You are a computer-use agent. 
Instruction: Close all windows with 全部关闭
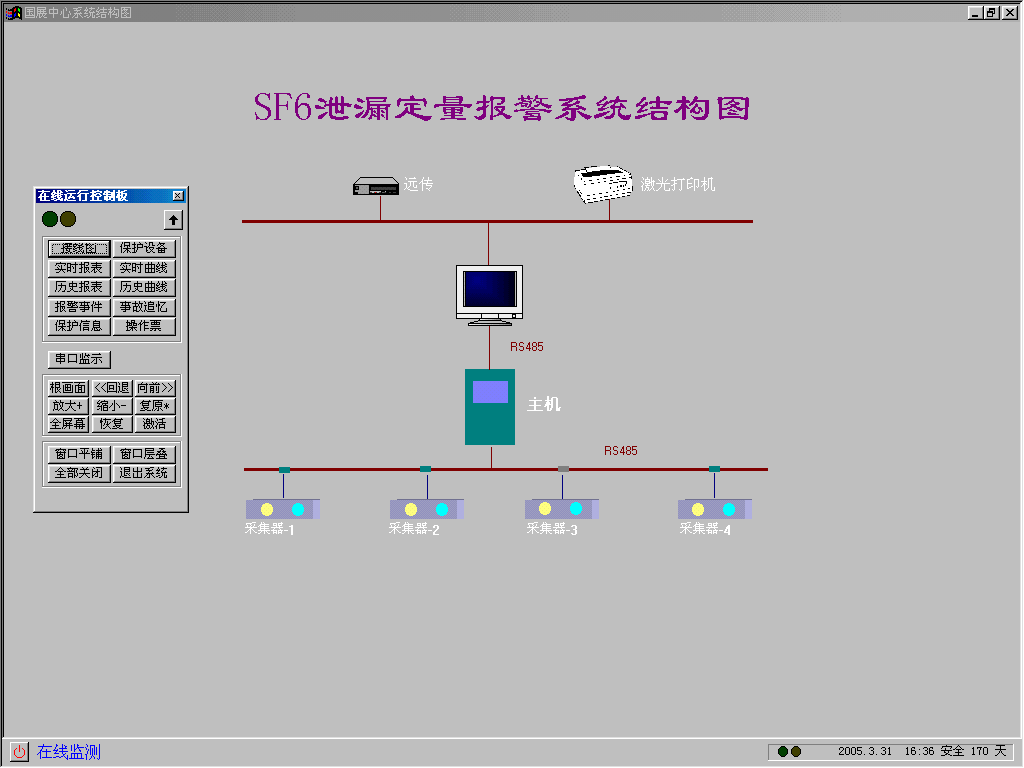[79, 473]
